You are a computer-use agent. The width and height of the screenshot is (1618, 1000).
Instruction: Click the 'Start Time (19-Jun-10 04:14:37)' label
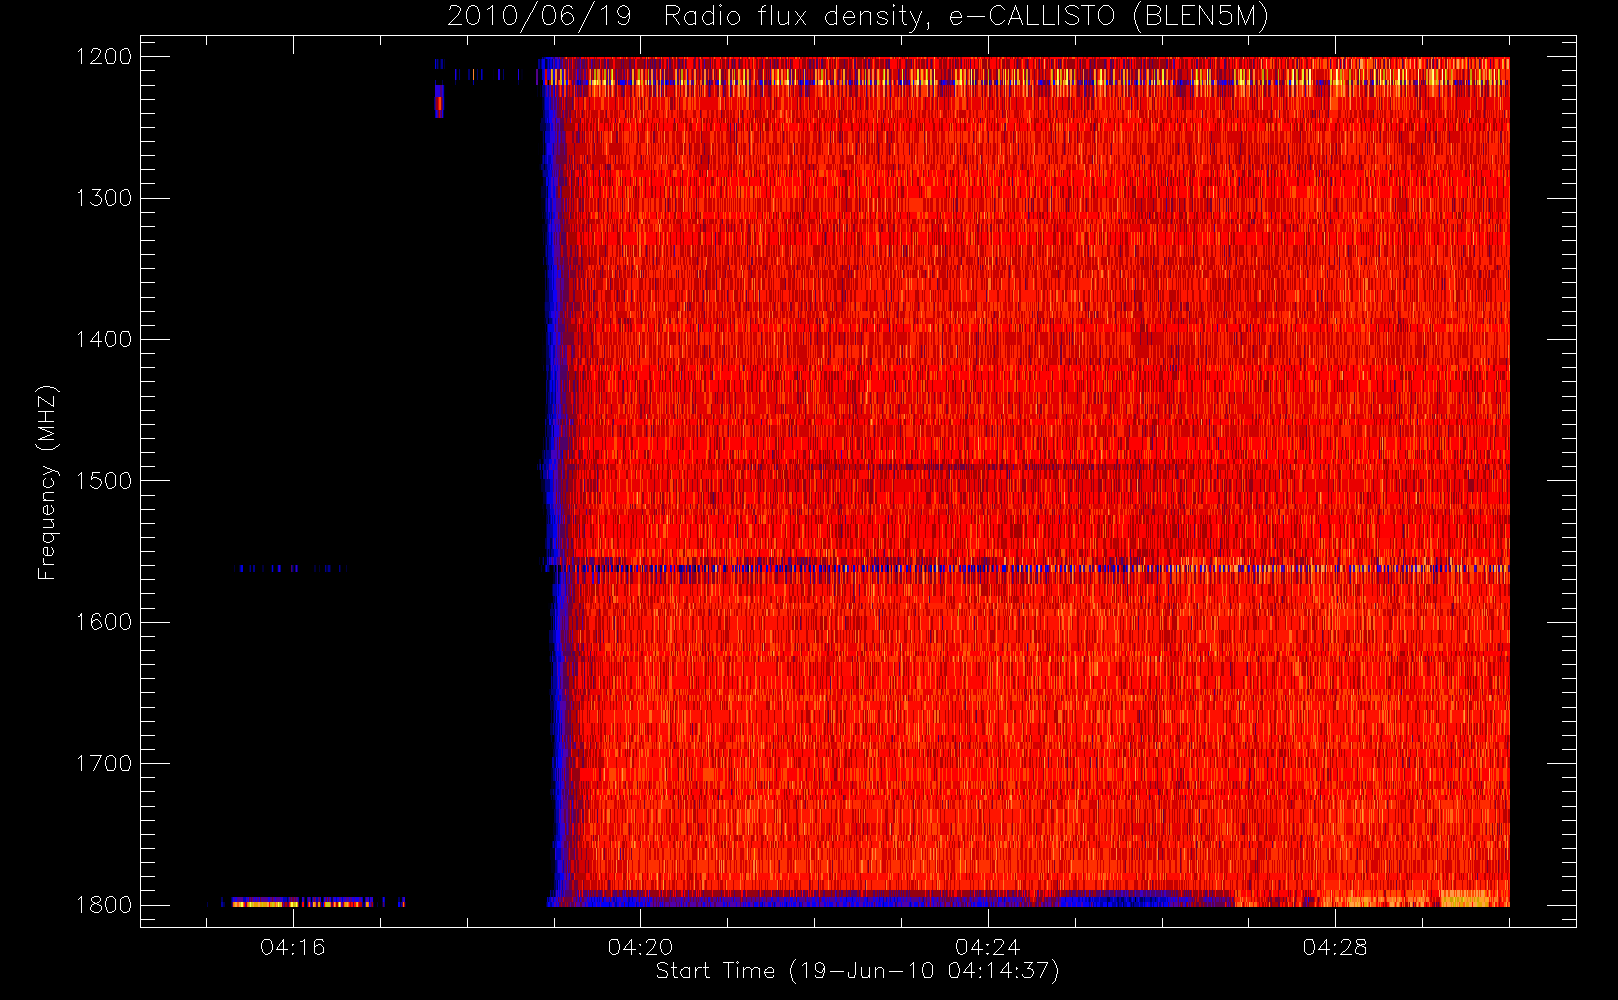tap(857, 971)
